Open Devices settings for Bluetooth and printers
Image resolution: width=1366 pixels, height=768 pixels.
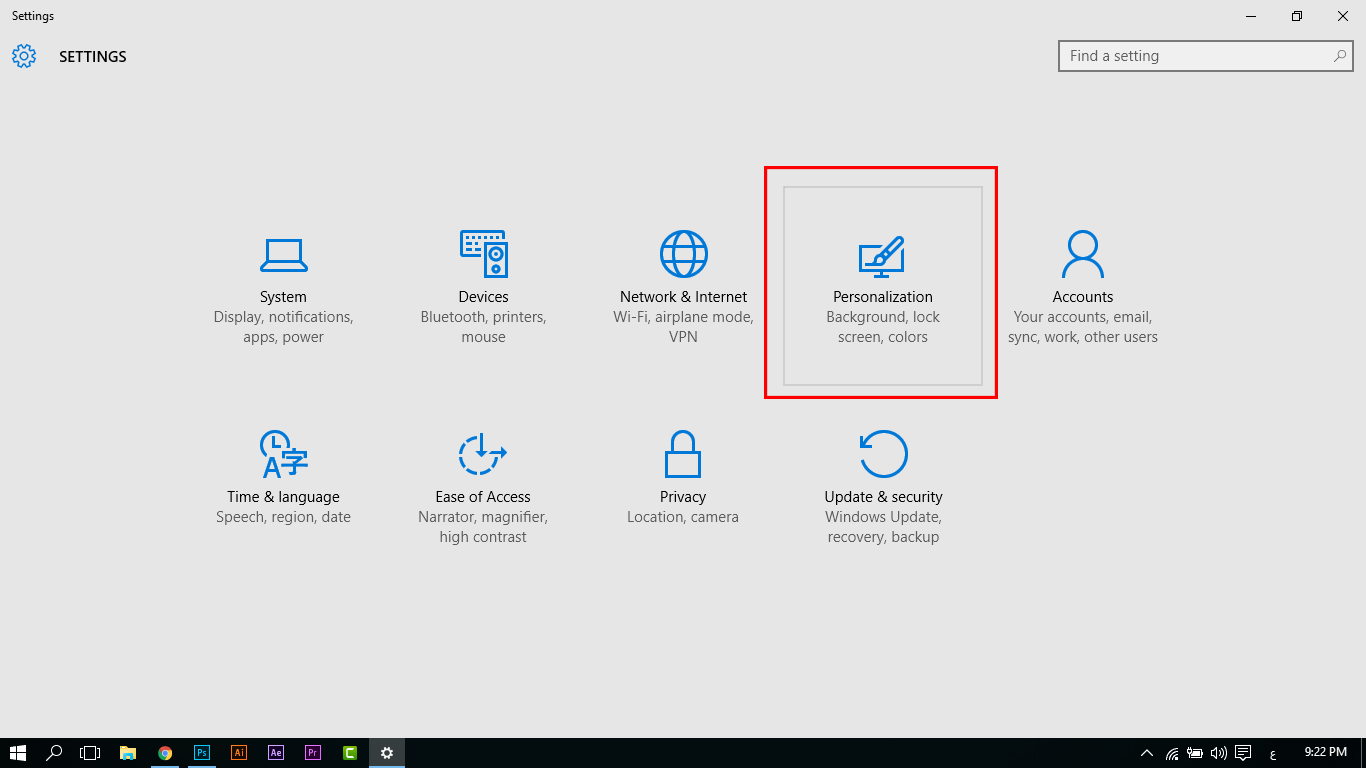coord(483,287)
